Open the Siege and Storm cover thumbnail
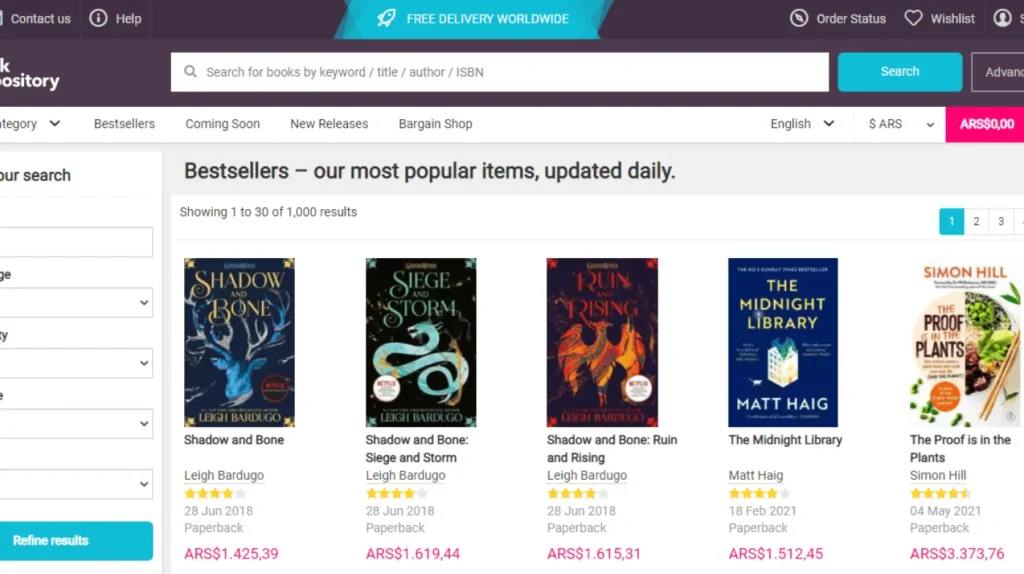1024x574 pixels. coord(421,342)
